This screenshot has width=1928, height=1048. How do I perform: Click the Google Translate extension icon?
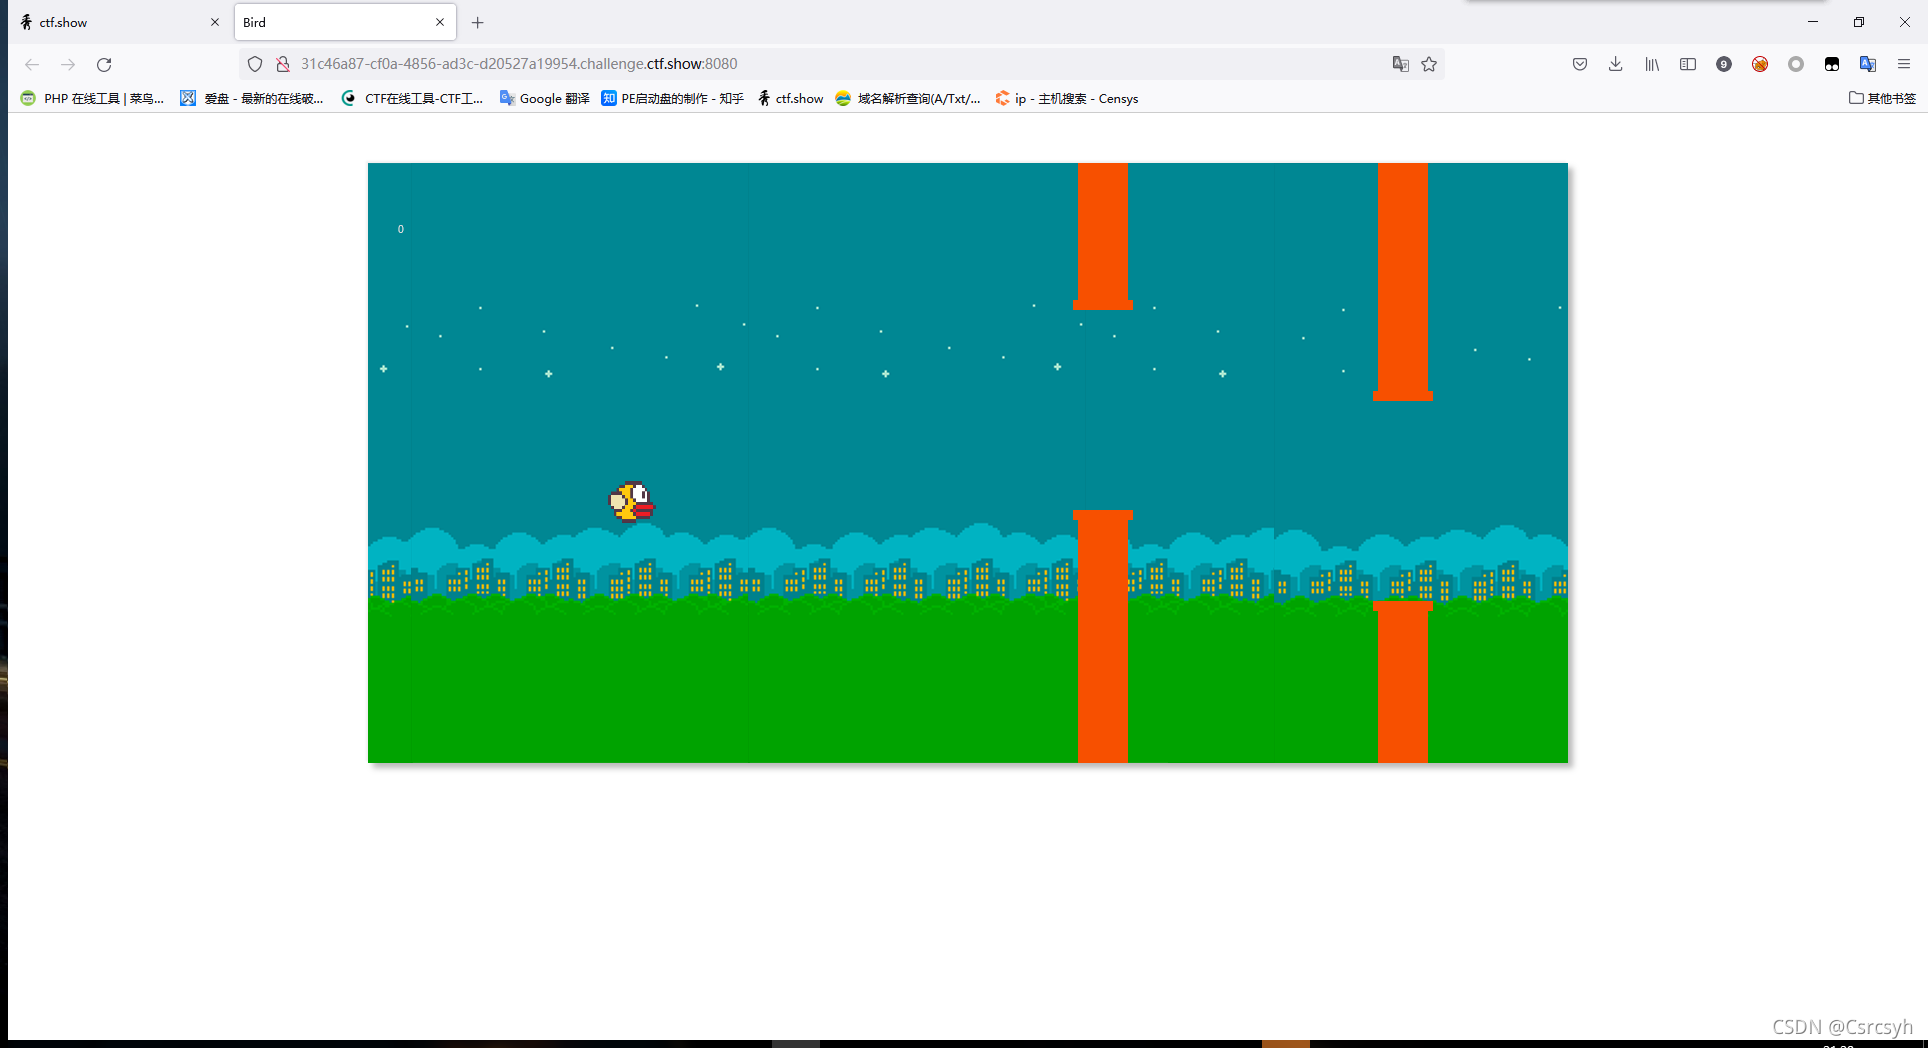coord(1868,64)
